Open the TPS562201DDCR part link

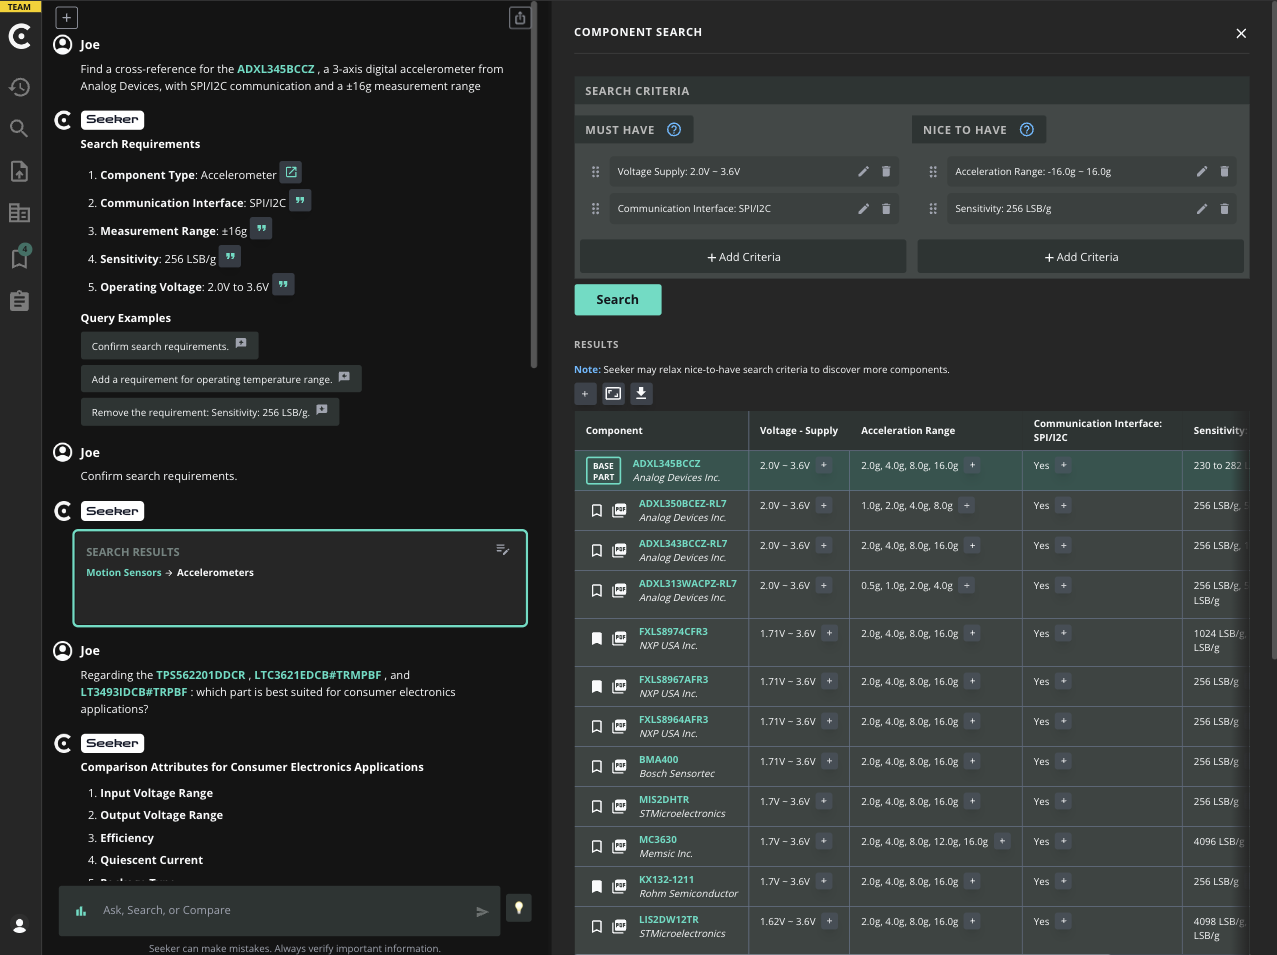[200, 675]
